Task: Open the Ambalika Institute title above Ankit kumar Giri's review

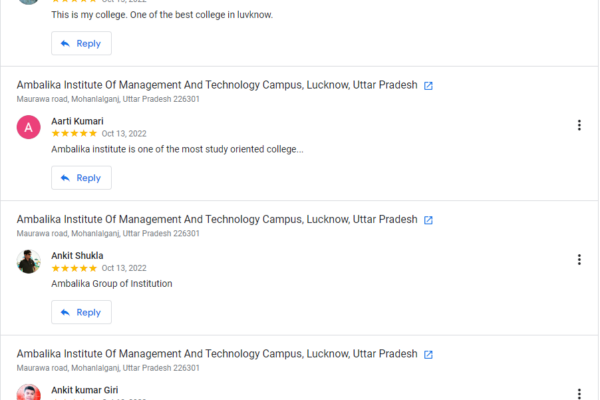Action: 216,353
